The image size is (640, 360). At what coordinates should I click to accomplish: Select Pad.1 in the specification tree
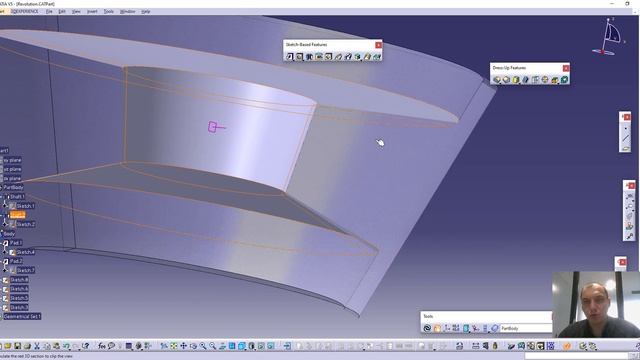(x=16, y=243)
